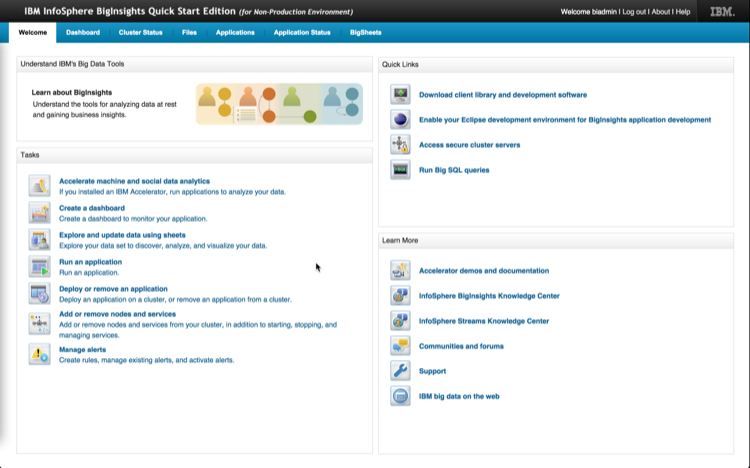This screenshot has height=468, width=750.
Task: Open Deploy or remove an application link
Action: tap(113, 289)
